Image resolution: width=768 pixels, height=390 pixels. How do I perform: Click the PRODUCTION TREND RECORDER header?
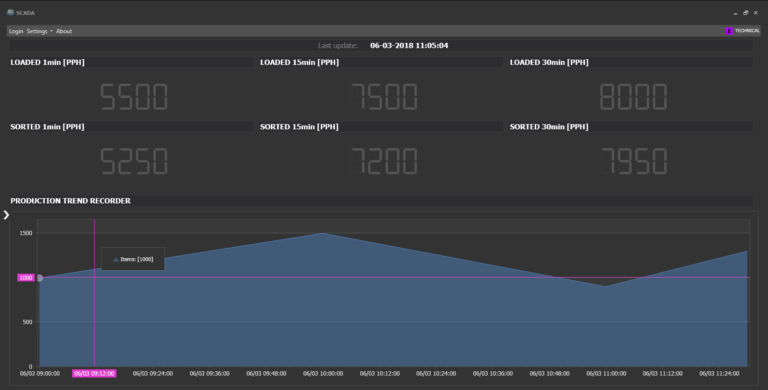[71, 201]
